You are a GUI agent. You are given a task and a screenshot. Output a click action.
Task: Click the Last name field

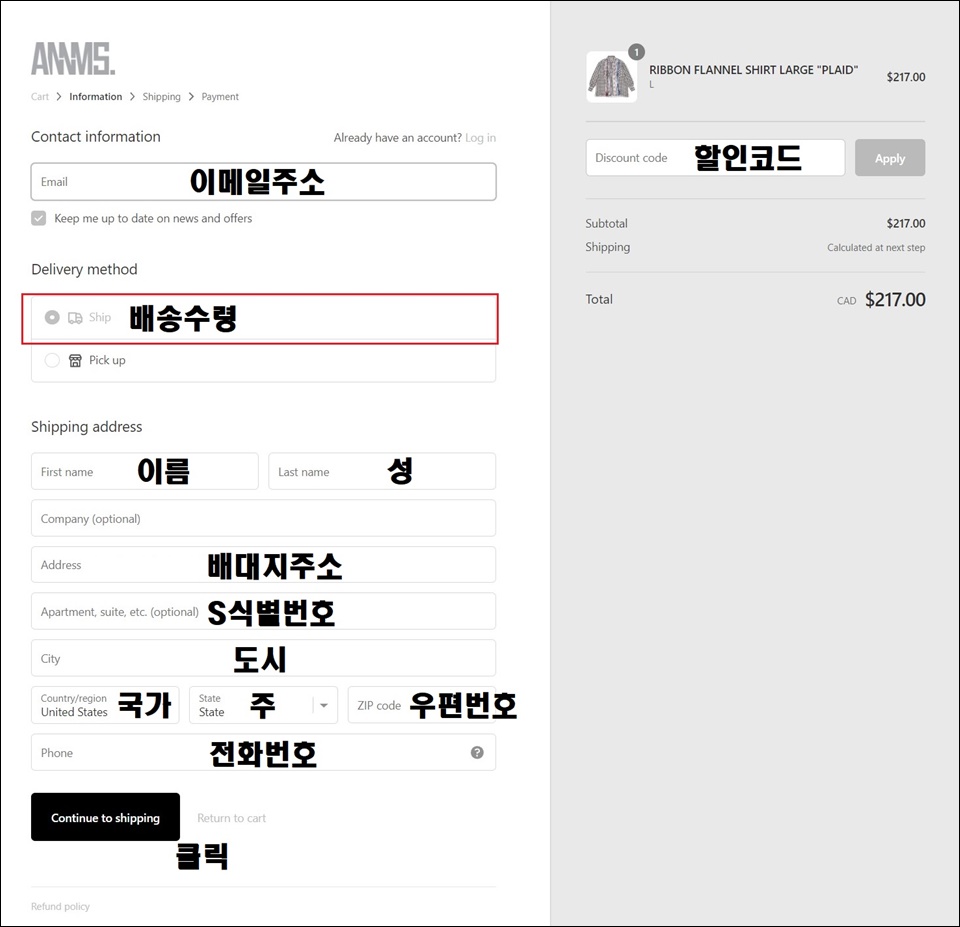381,471
